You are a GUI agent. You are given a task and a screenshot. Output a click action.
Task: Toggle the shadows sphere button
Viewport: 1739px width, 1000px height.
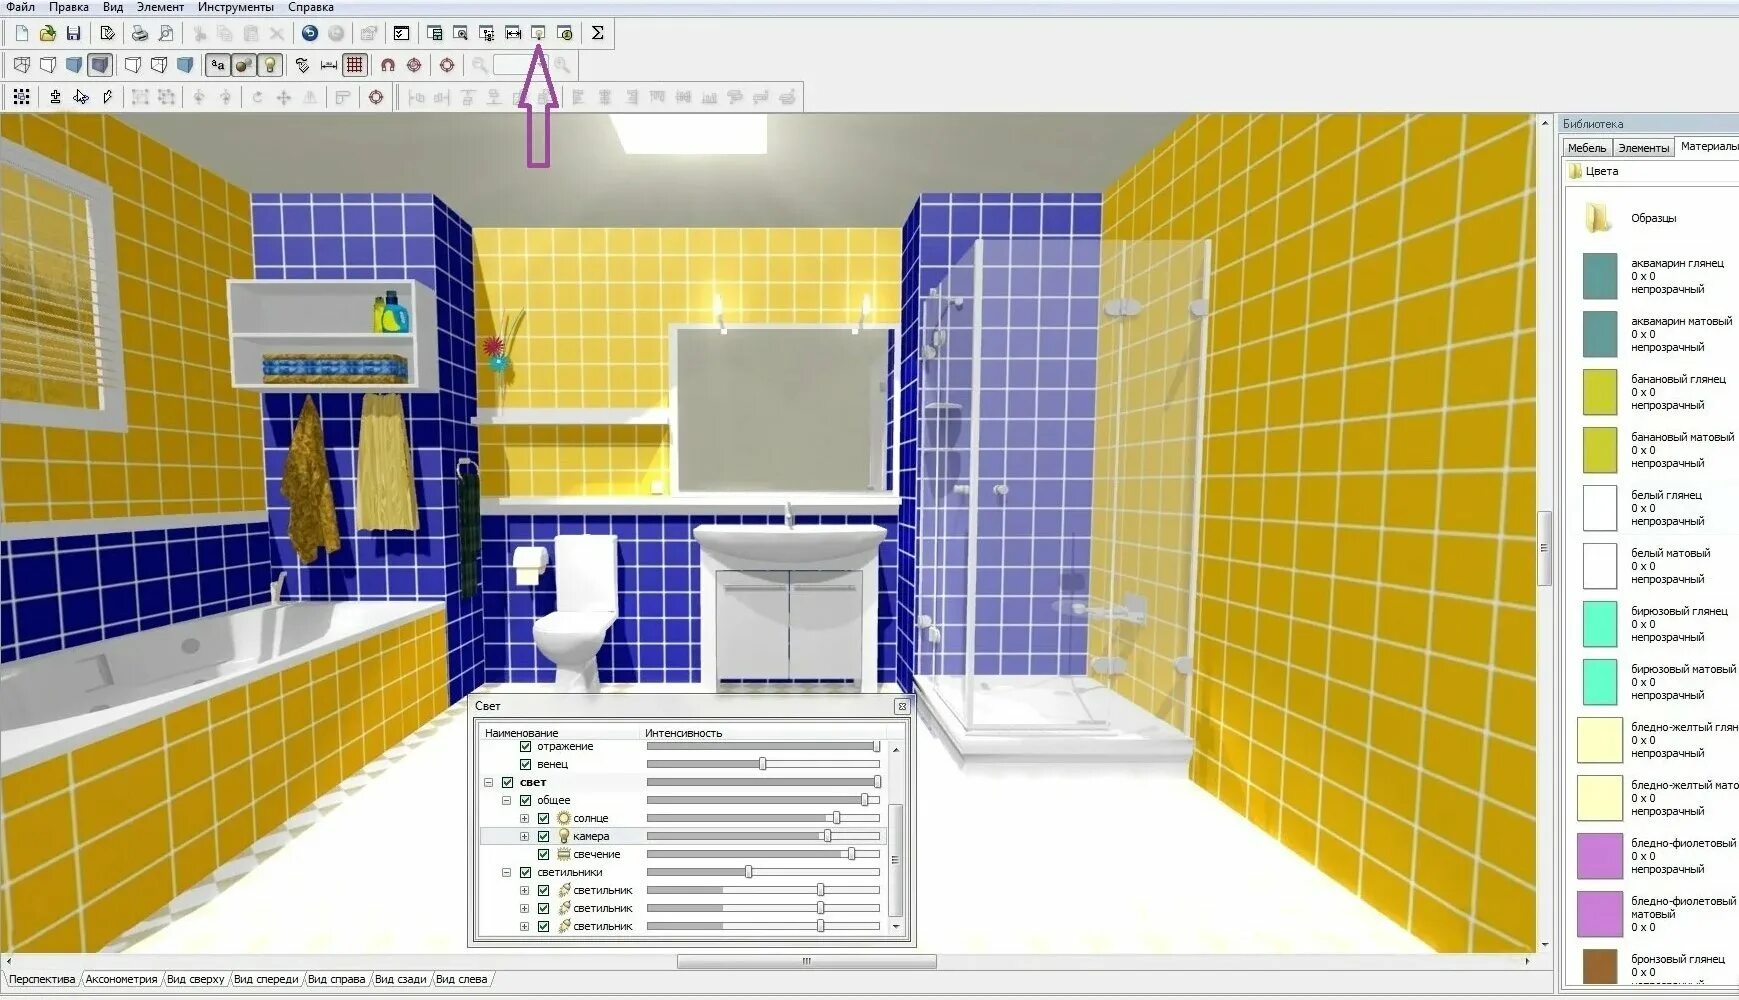243,65
